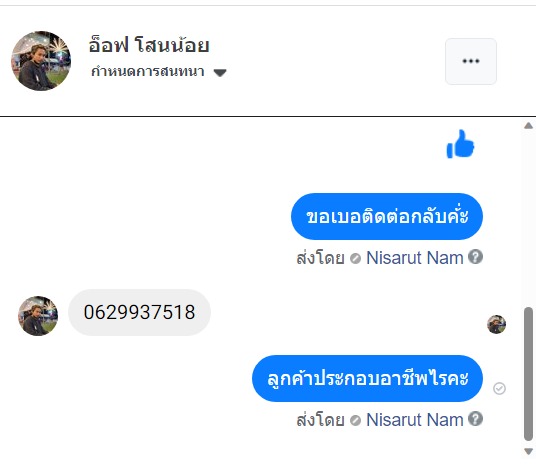
Task: Click the scrollbar up arrow
Action: [528, 126]
